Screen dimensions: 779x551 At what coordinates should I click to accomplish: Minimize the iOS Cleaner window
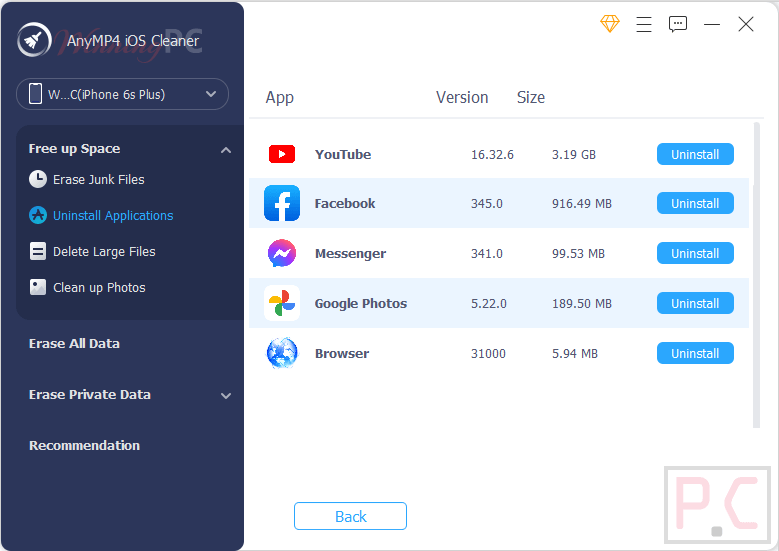coord(712,24)
